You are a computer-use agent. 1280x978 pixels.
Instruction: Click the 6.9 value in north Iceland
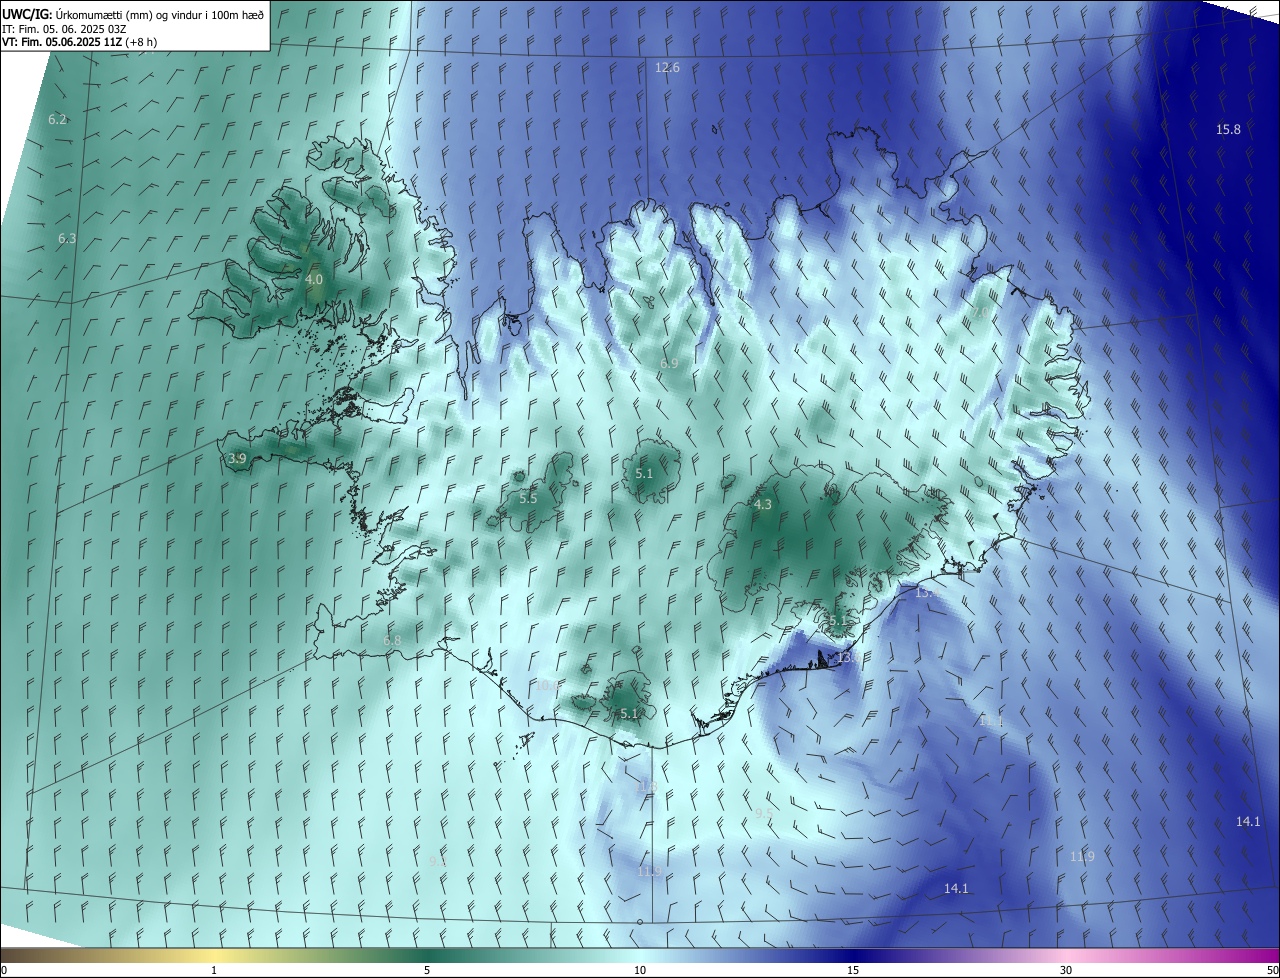pyautogui.click(x=669, y=363)
